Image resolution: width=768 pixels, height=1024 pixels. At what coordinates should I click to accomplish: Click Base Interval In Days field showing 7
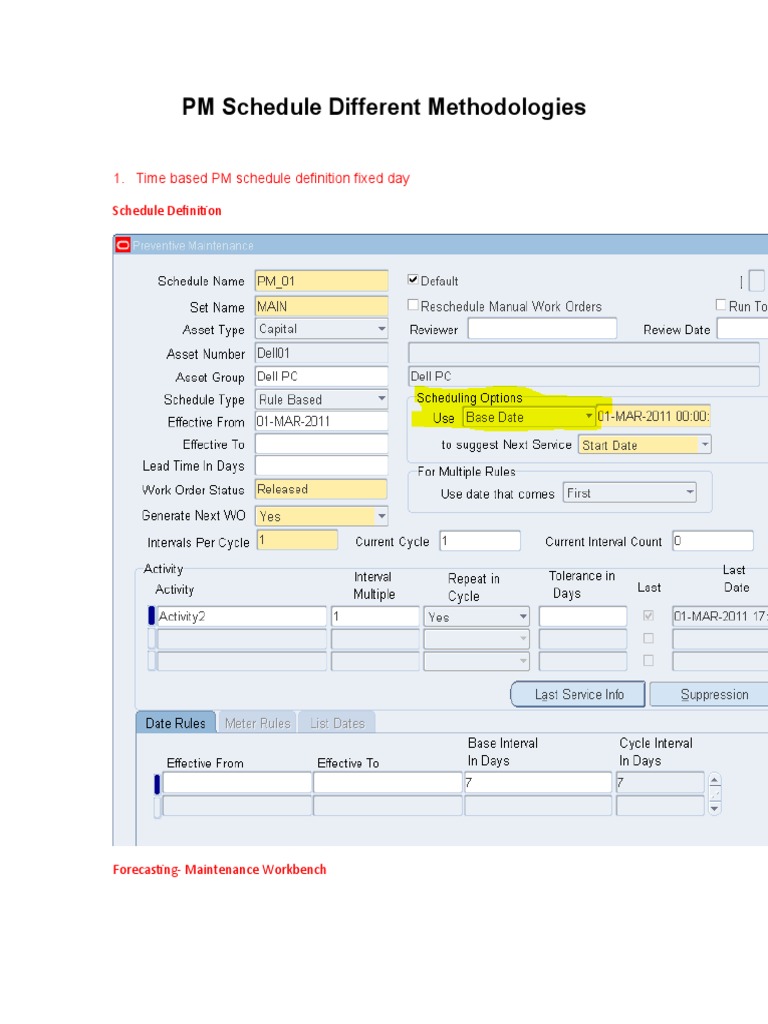coord(538,782)
